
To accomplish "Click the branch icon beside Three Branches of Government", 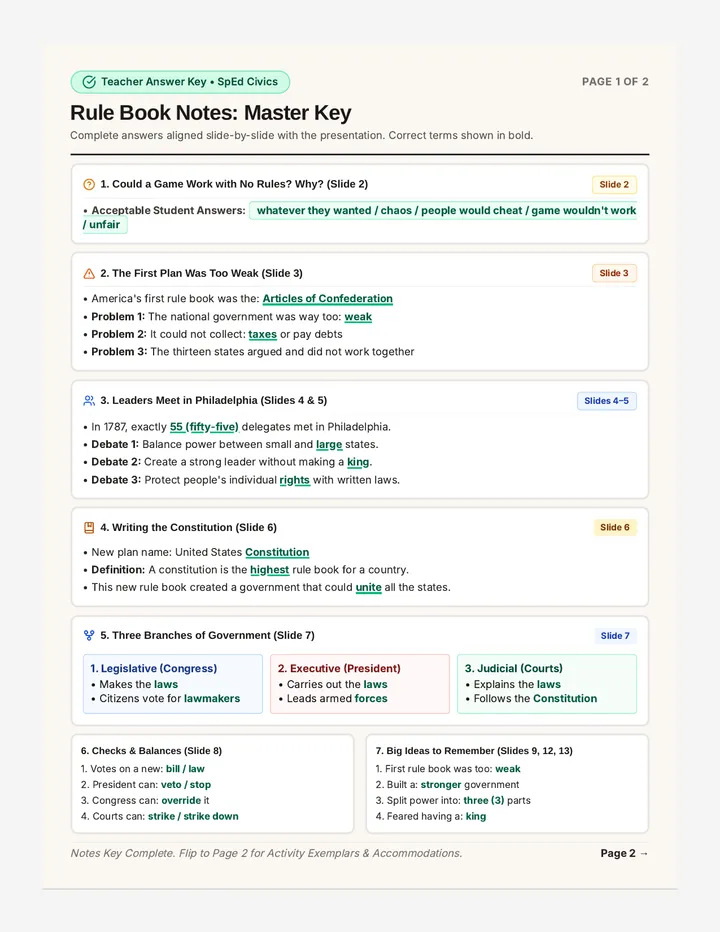I will (x=89, y=635).
